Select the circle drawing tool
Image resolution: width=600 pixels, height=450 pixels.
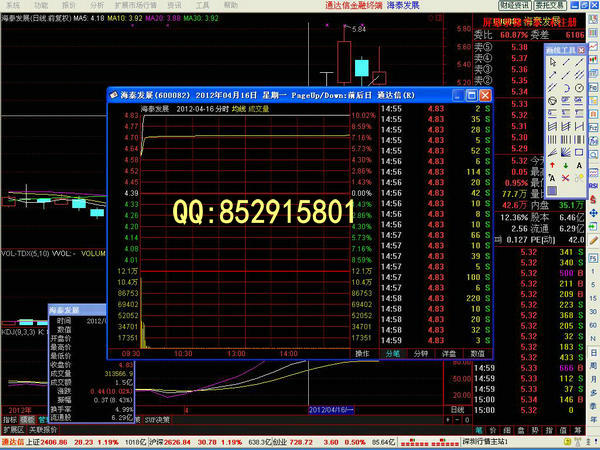(x=579, y=88)
